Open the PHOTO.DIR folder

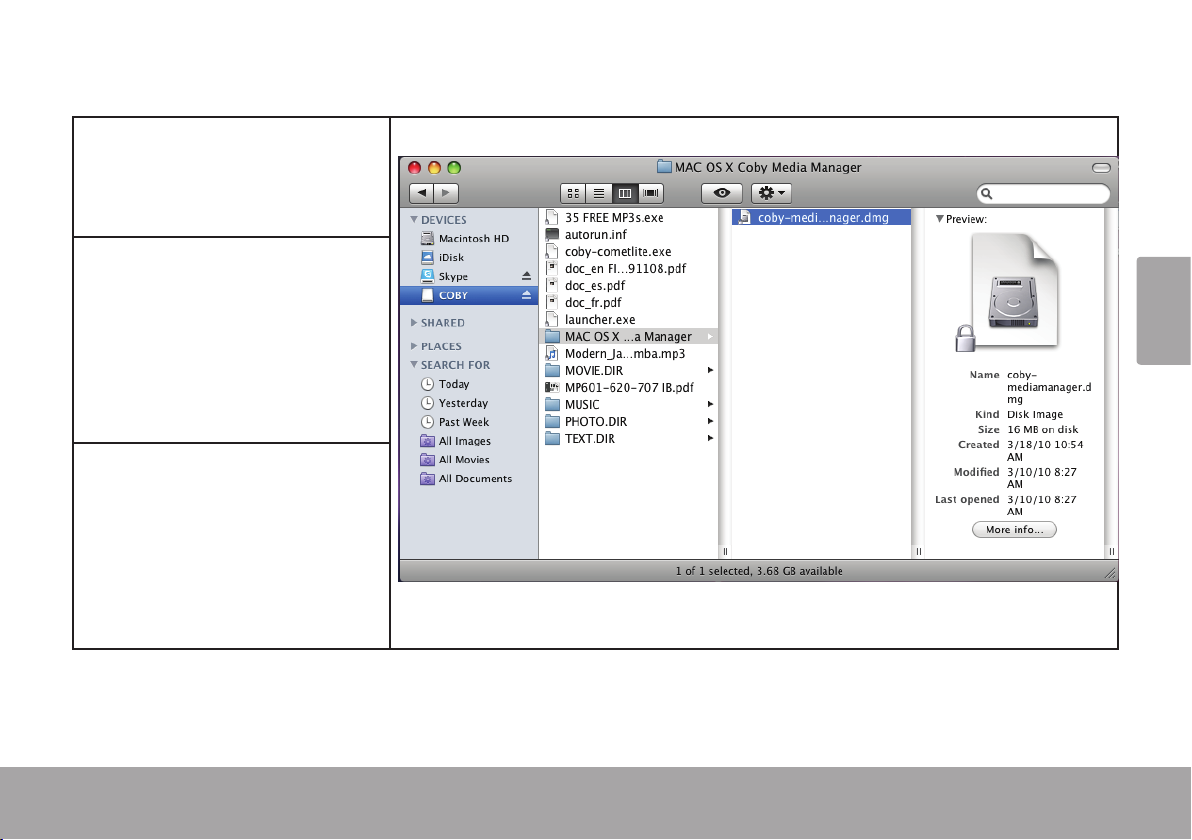pyautogui.click(x=629, y=422)
